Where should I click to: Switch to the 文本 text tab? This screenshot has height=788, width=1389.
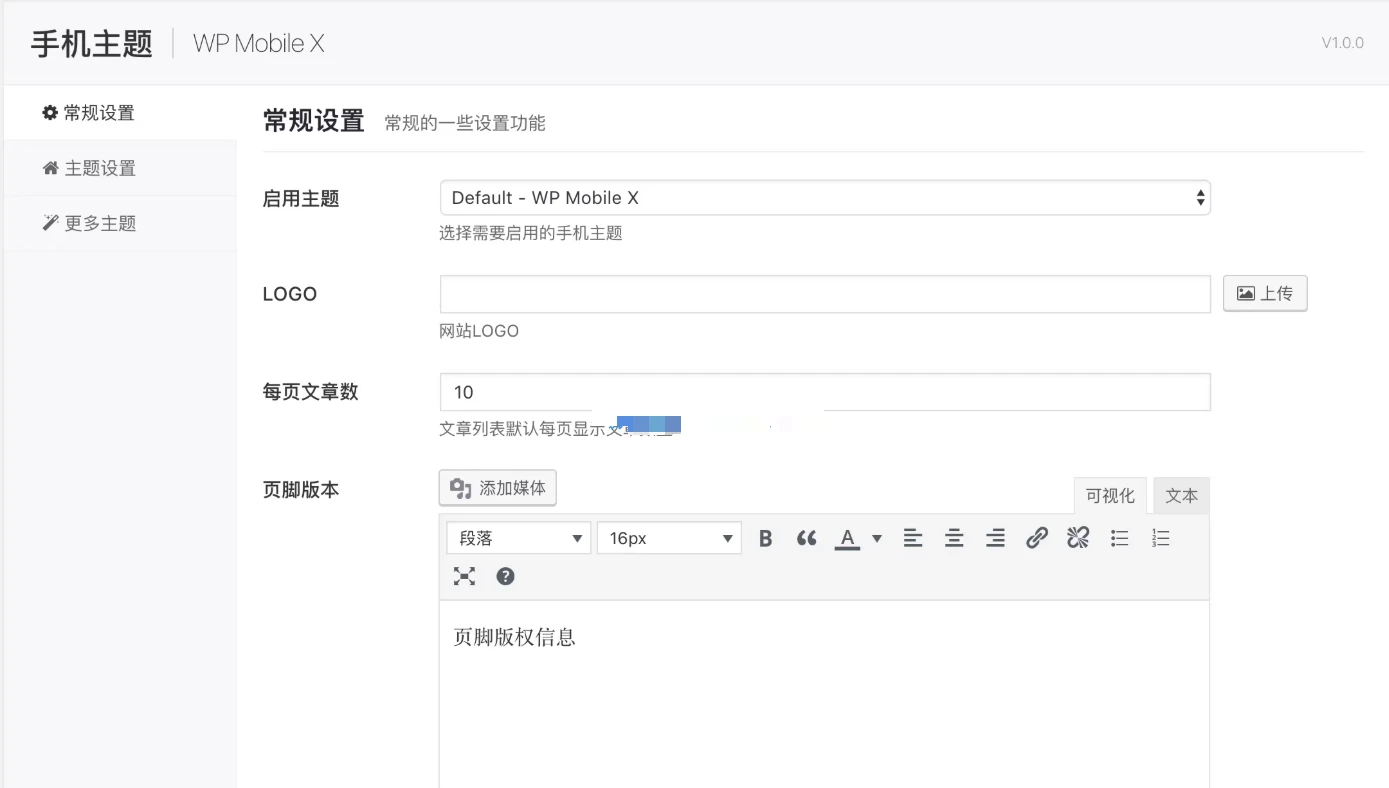[x=1181, y=496]
